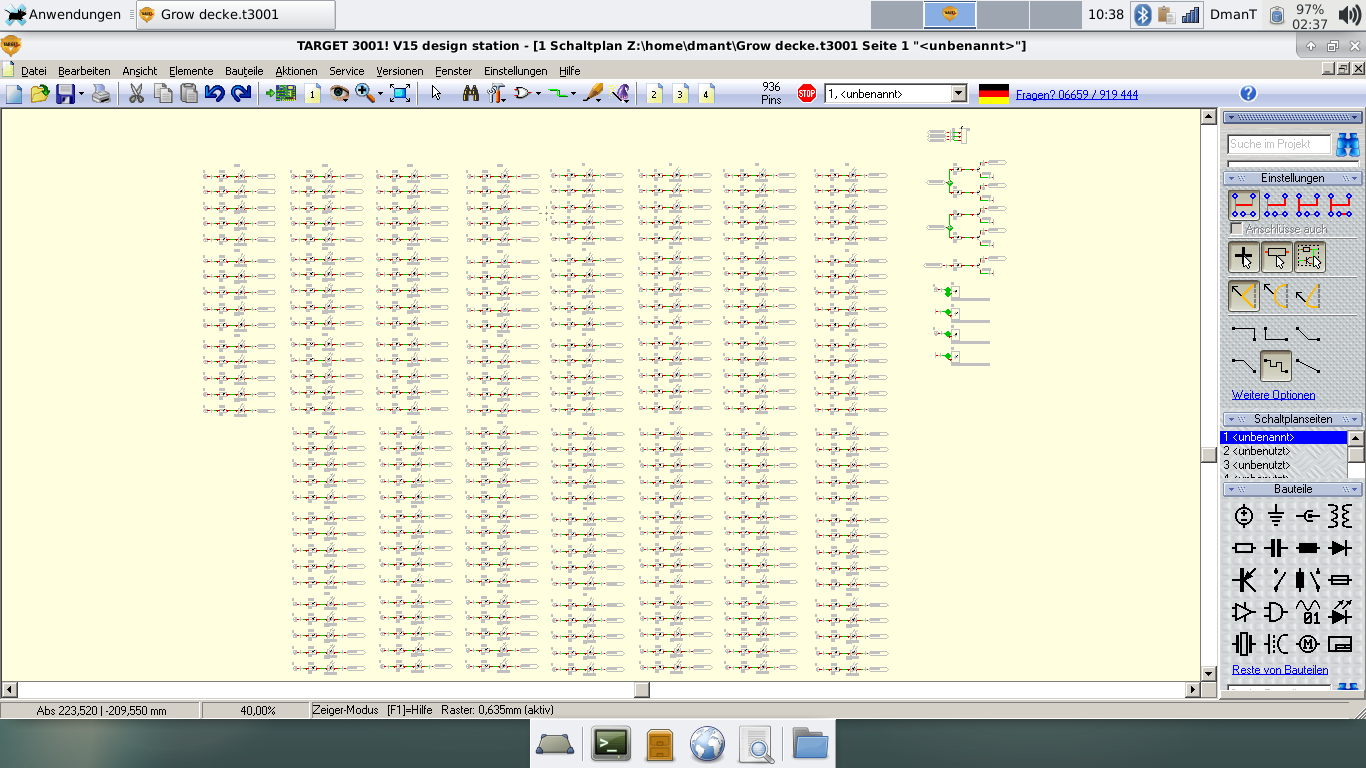Open a project with the folder icon
This screenshot has height=768, width=1366.
tap(40, 94)
